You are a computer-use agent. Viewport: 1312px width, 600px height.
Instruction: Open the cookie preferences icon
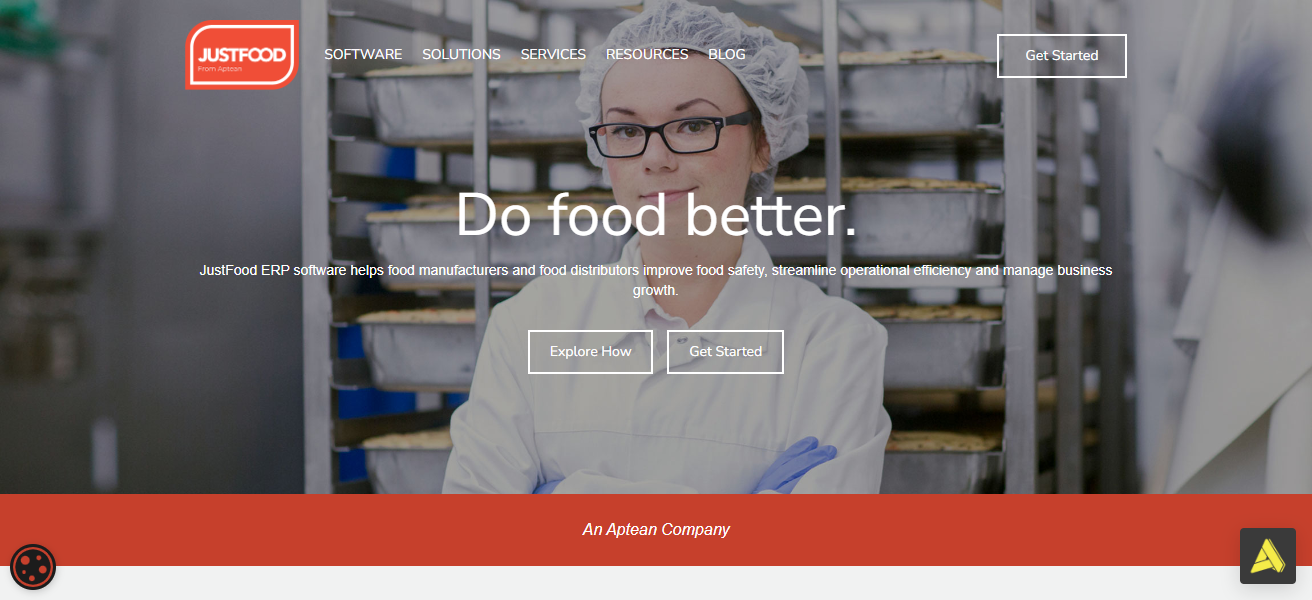33,567
